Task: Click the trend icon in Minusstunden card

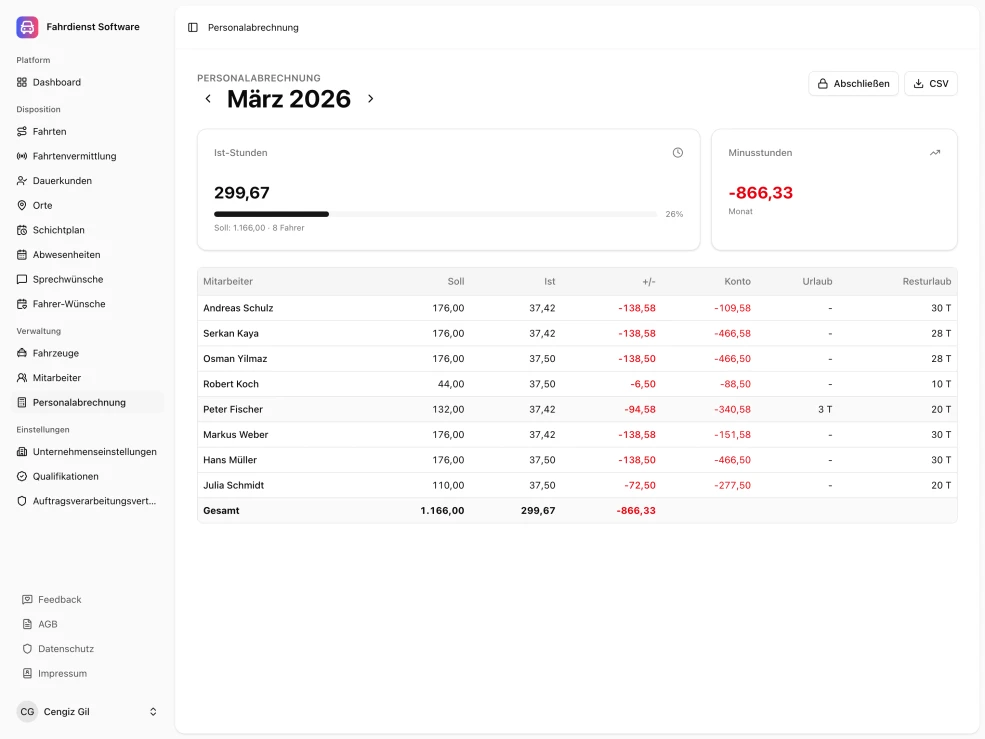Action: [x=935, y=153]
